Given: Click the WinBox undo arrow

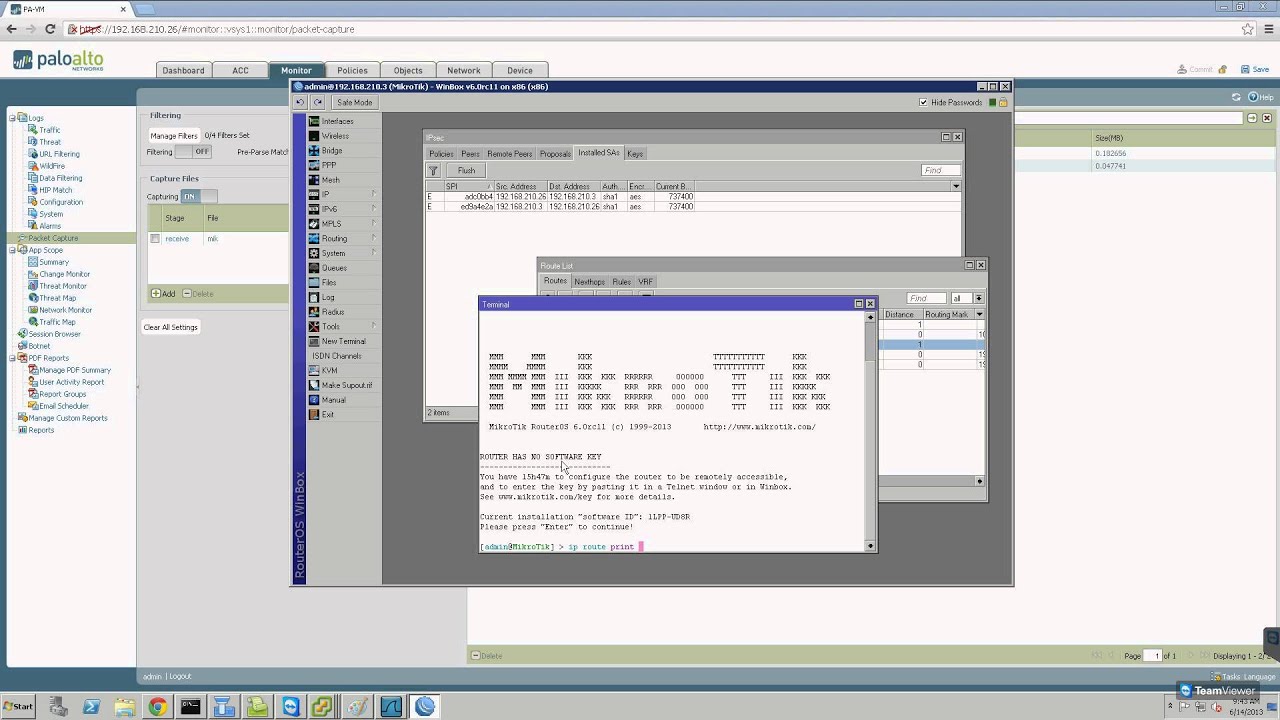Looking at the screenshot, I should pos(300,102).
